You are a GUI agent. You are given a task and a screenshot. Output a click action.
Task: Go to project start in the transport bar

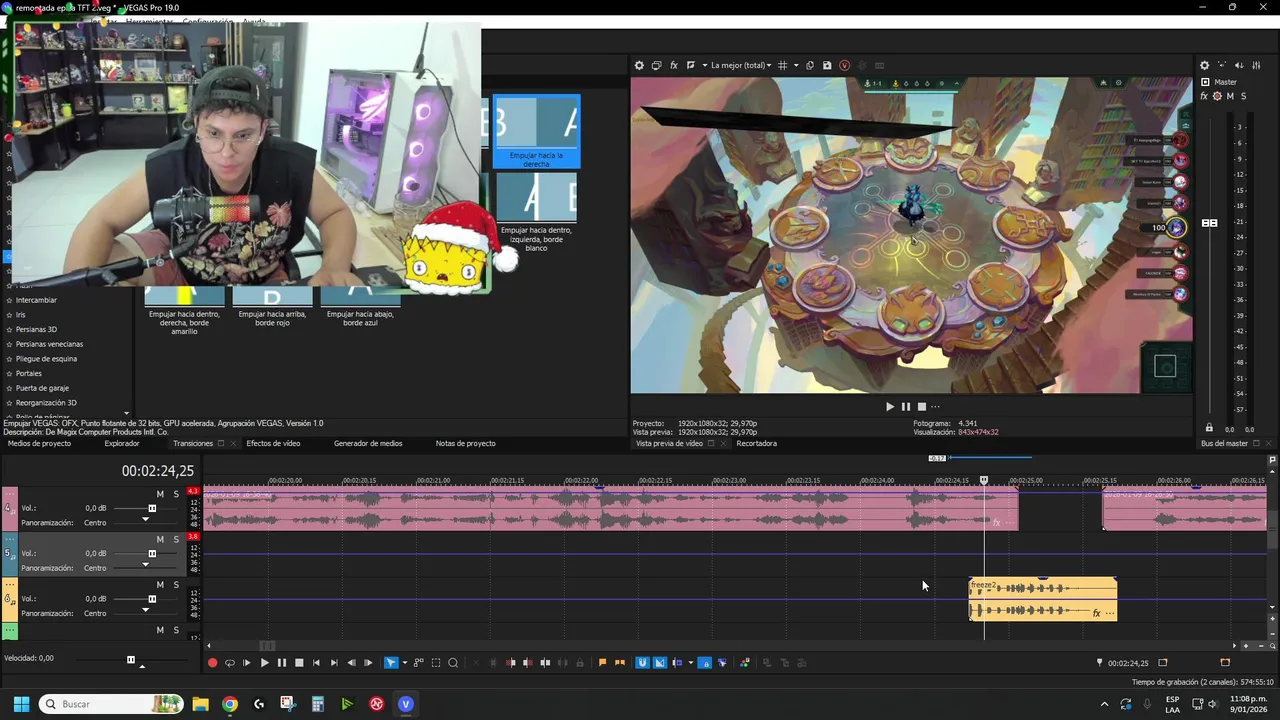click(x=316, y=663)
